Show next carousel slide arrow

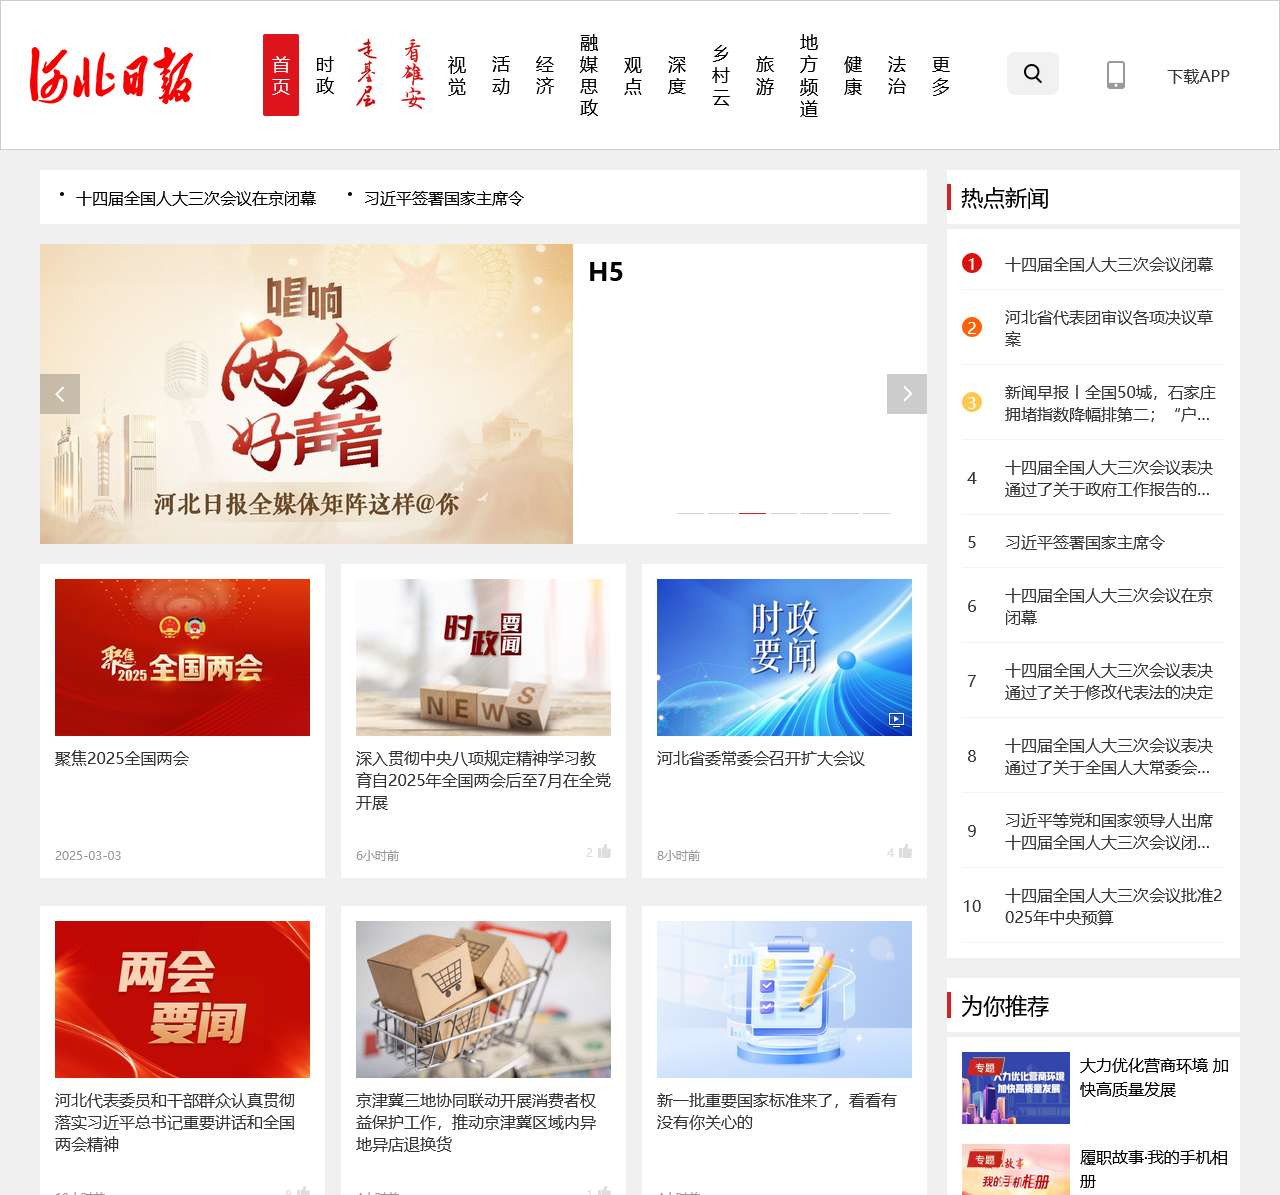[x=907, y=394]
